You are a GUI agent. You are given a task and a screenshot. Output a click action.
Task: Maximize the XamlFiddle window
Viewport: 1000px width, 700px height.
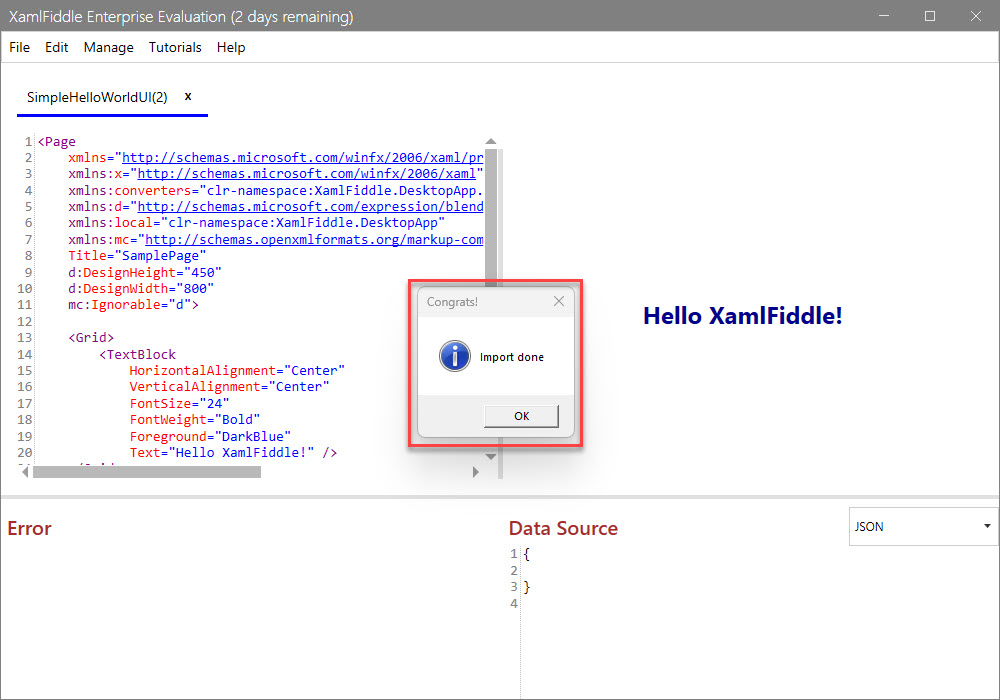coord(930,16)
